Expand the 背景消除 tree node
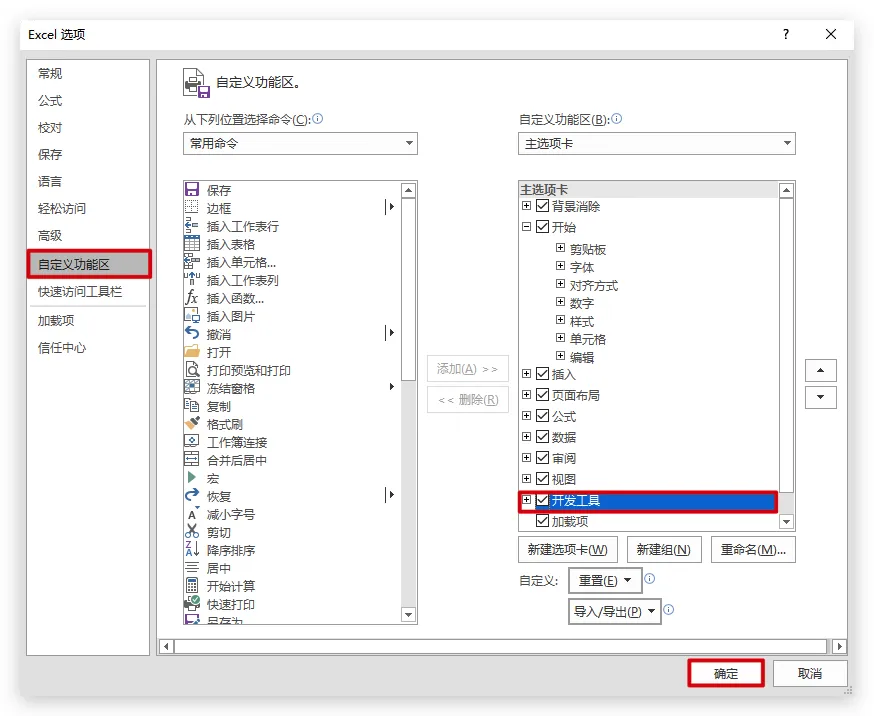 (526, 206)
